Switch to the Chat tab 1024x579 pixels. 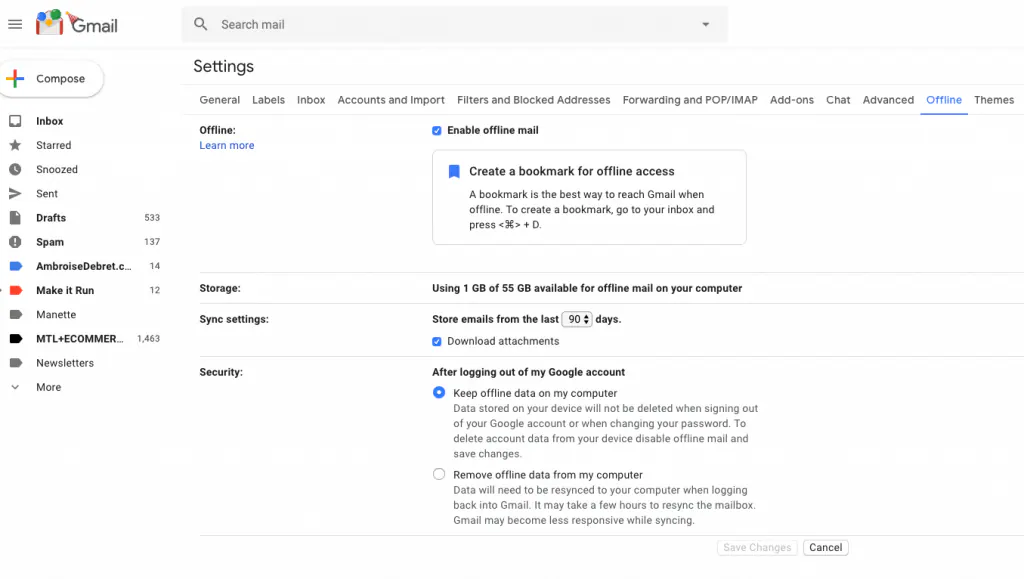[838, 100]
